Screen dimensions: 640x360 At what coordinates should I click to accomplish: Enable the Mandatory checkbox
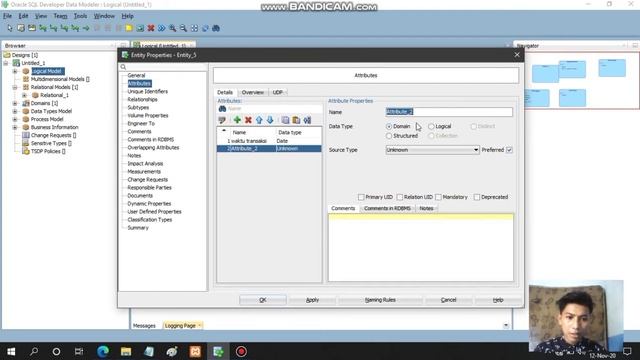point(438,197)
